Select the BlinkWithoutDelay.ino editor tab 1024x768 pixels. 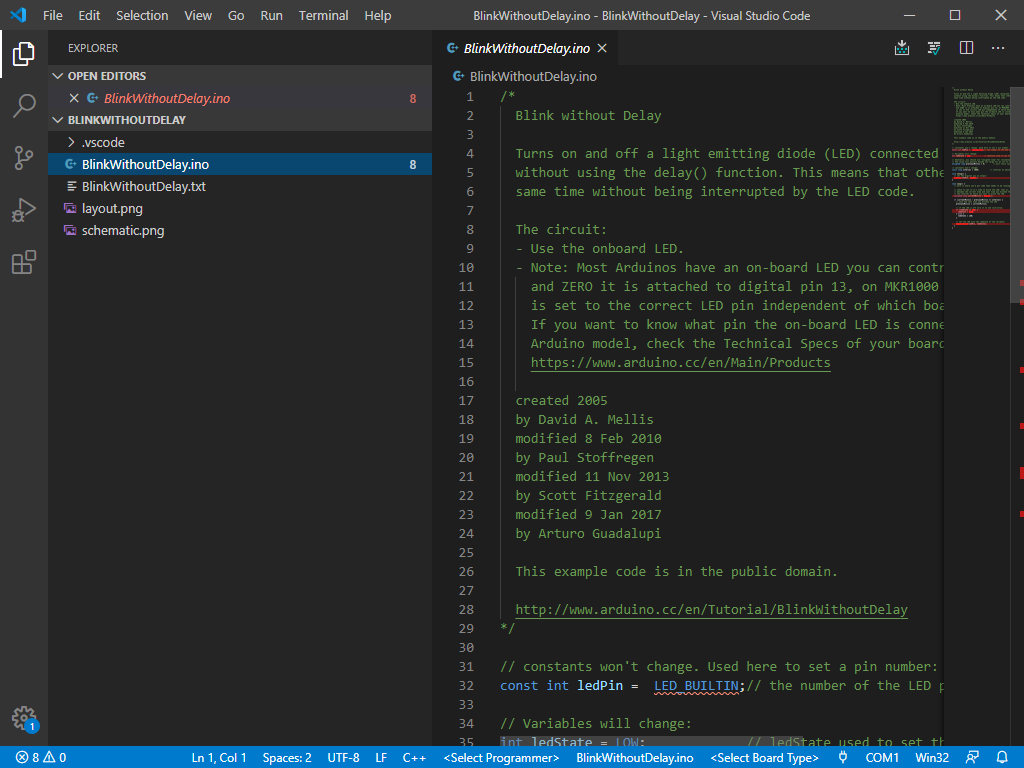[525, 48]
